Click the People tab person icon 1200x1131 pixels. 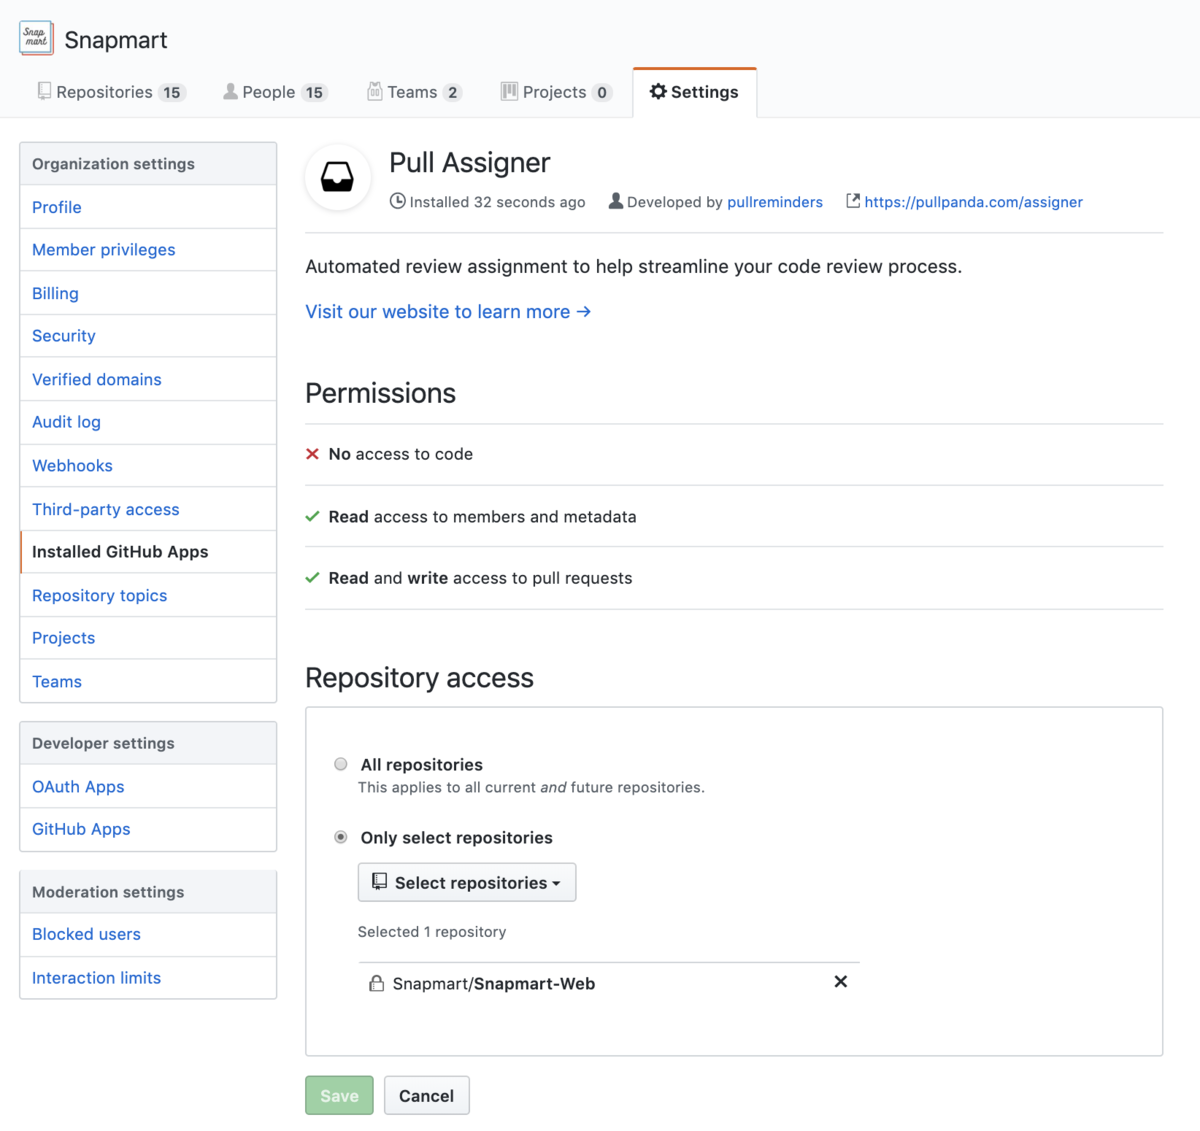(x=230, y=91)
